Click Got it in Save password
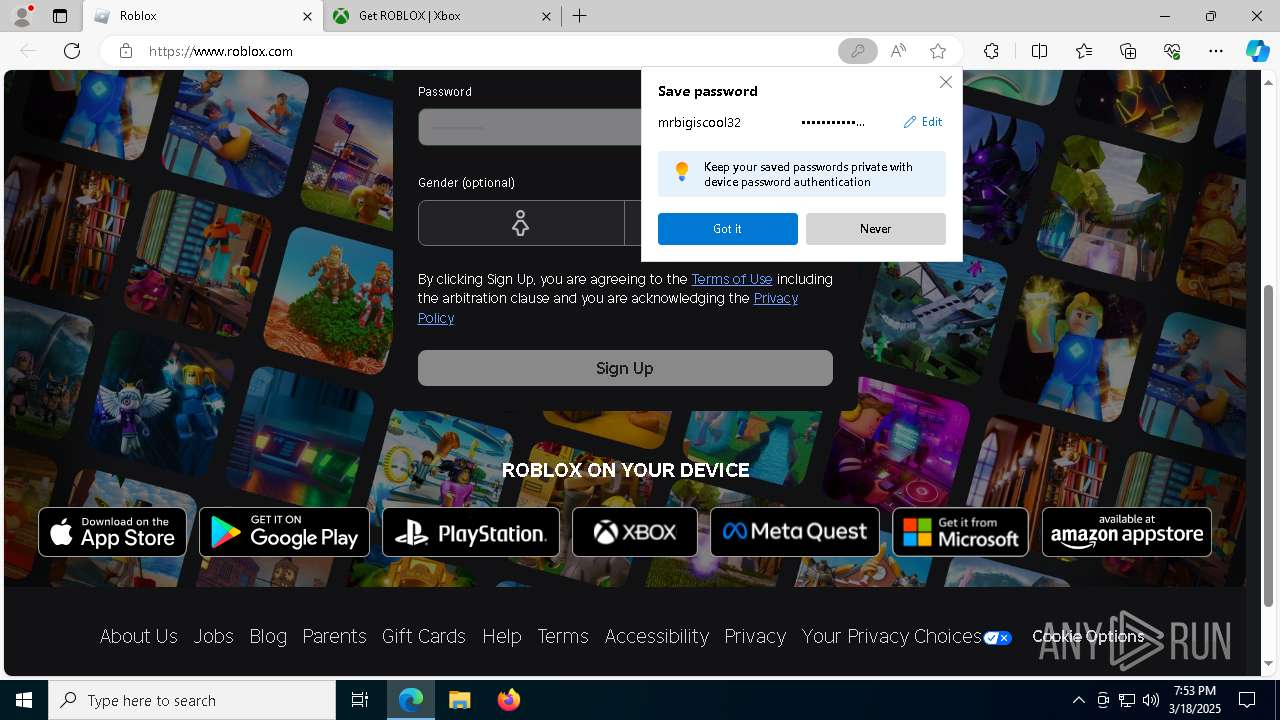 (x=727, y=229)
